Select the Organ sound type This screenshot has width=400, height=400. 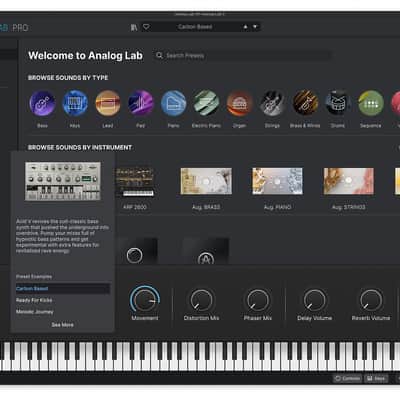[x=239, y=103]
